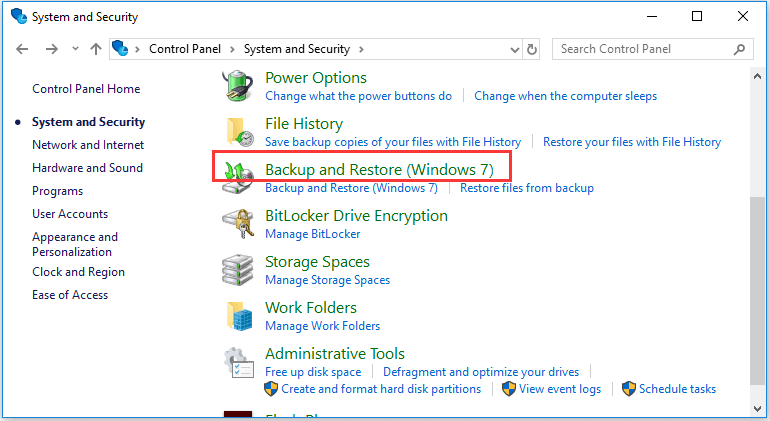Click the File History folder icon

[237, 131]
